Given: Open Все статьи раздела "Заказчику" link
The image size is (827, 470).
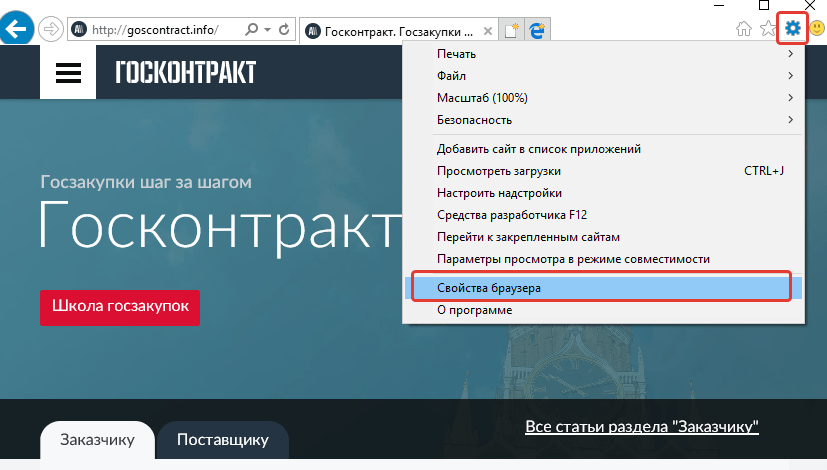Looking at the screenshot, I should point(642,427).
